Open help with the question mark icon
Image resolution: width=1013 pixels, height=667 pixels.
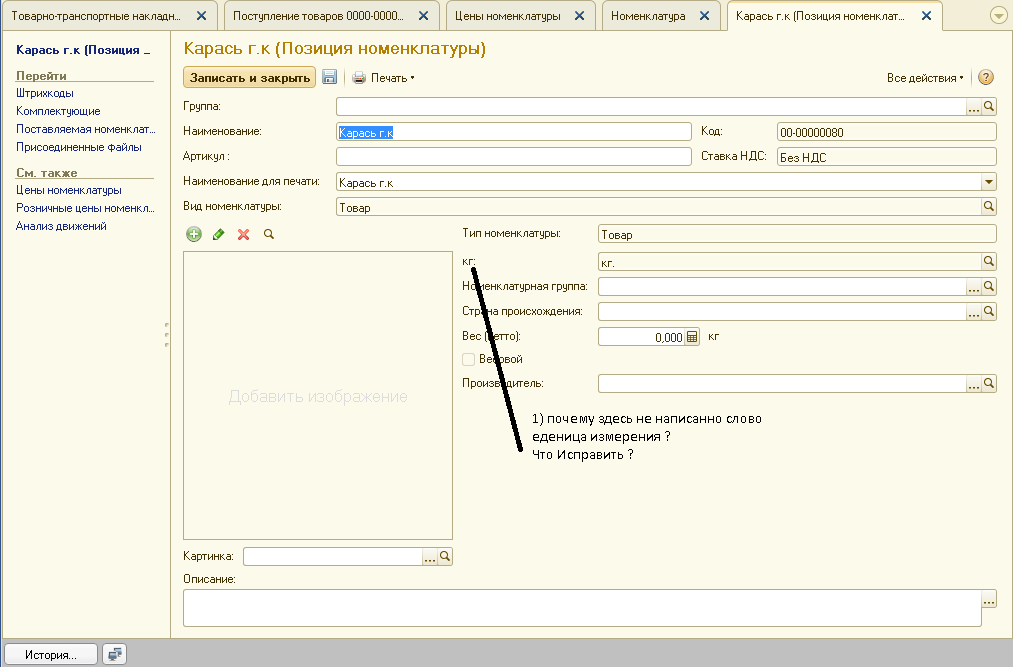(985, 77)
